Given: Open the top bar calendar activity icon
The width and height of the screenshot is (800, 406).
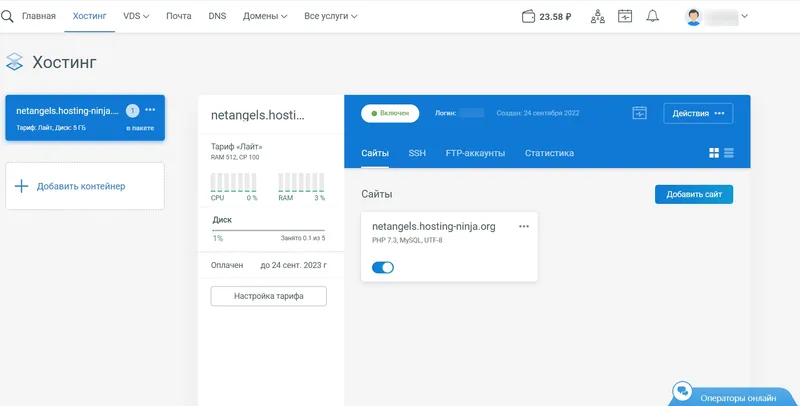Looking at the screenshot, I should coord(625,16).
